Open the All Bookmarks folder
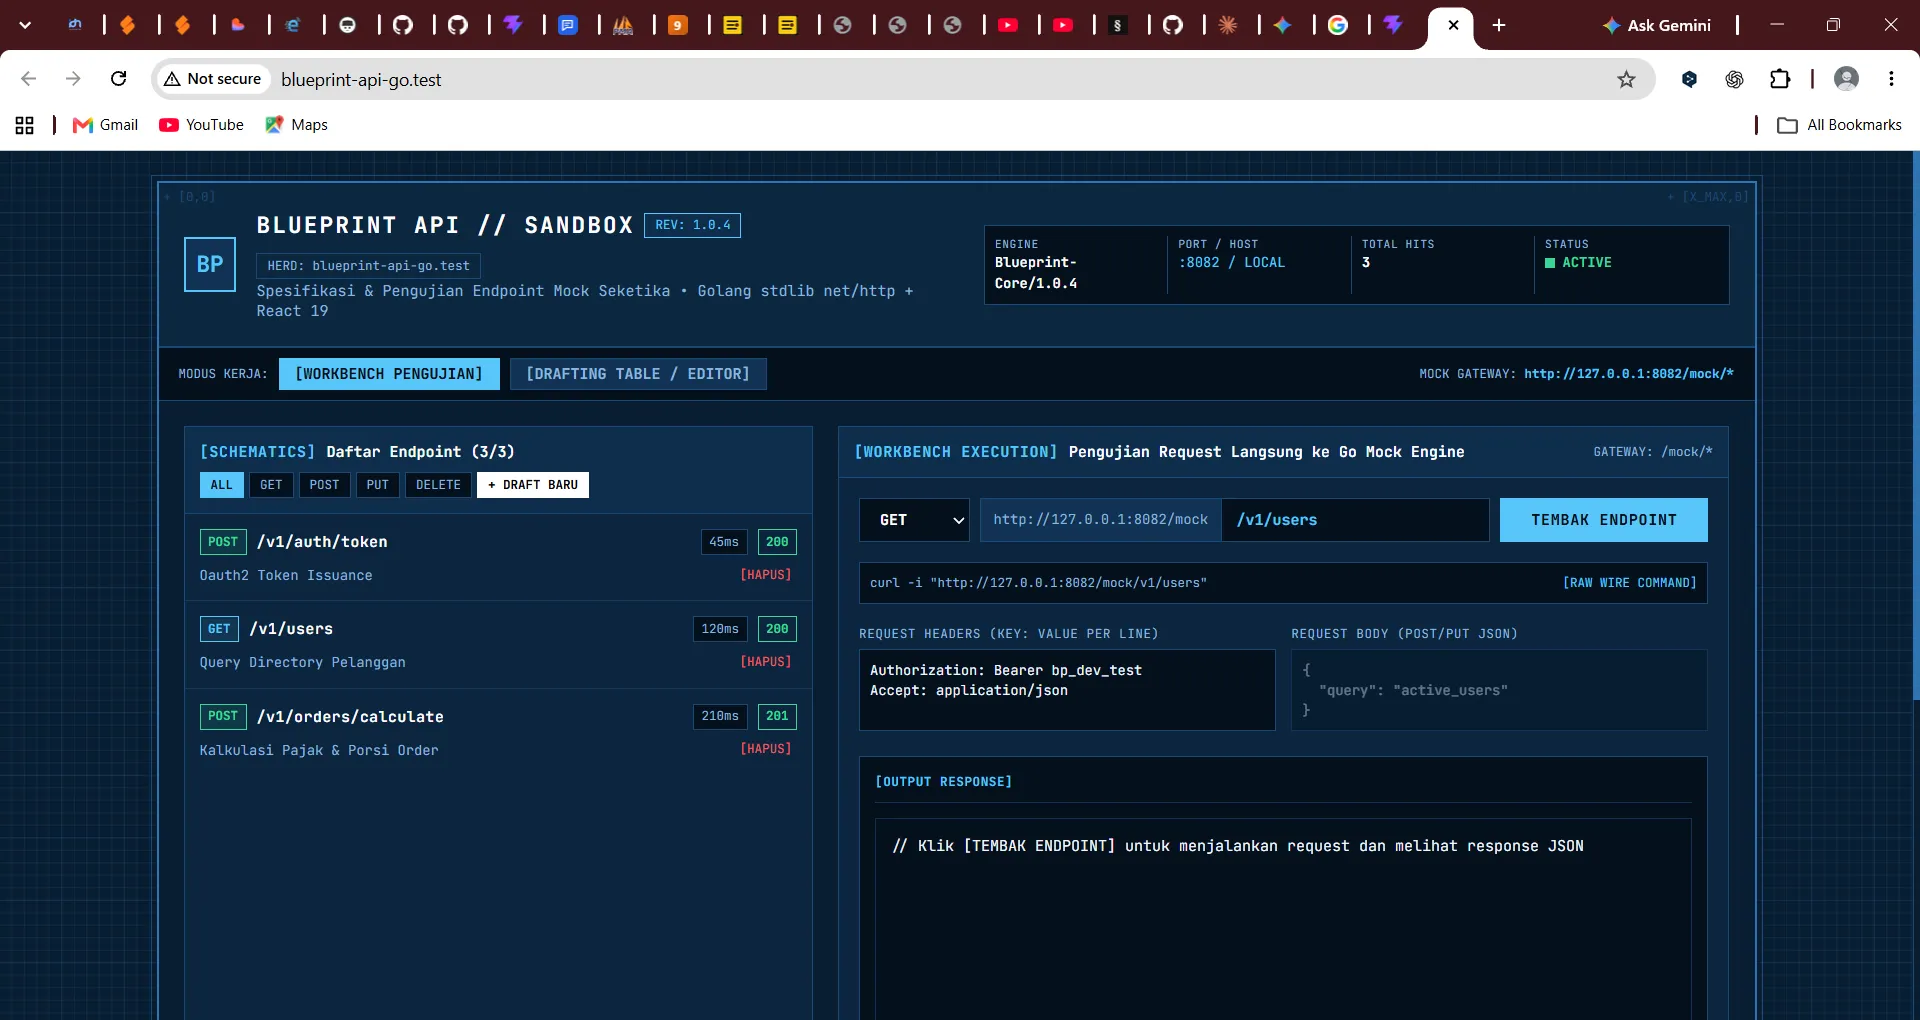1920x1020 pixels. click(x=1840, y=125)
